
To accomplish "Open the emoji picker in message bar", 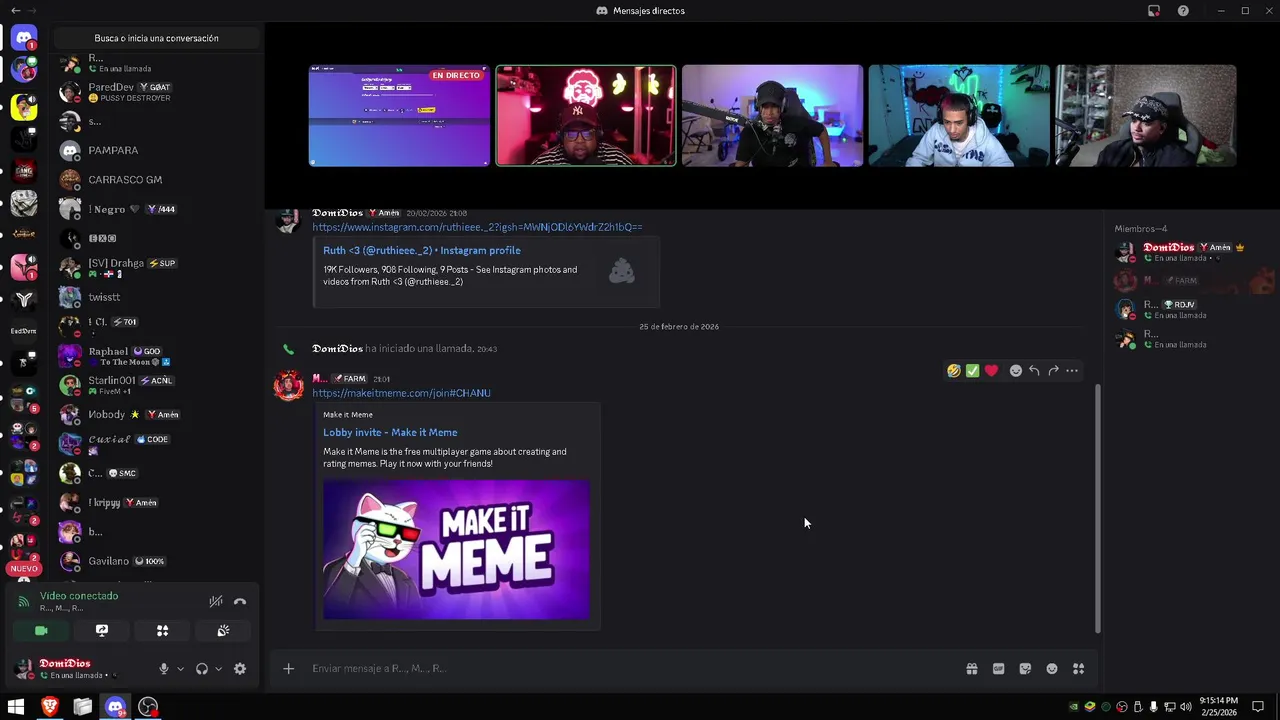I will click(1052, 669).
